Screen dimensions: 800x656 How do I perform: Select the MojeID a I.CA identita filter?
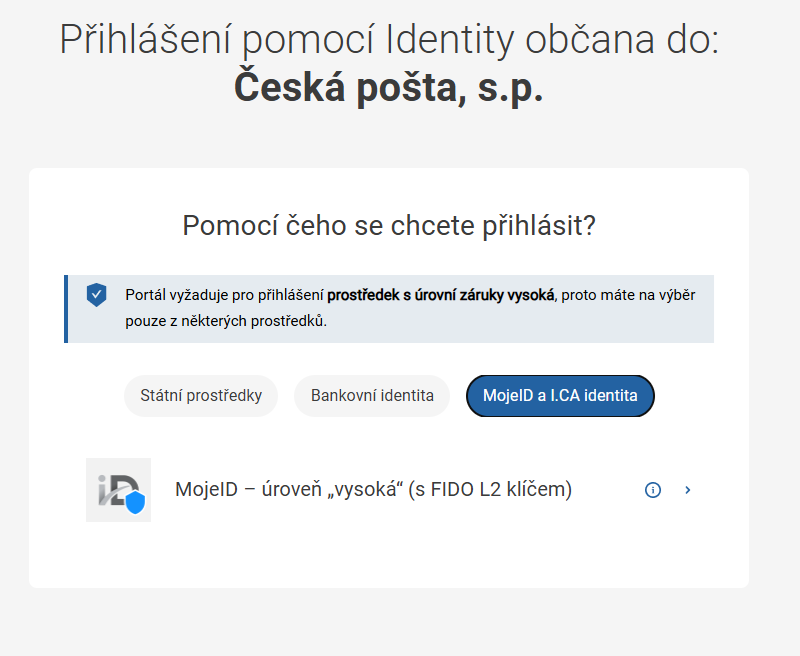560,396
